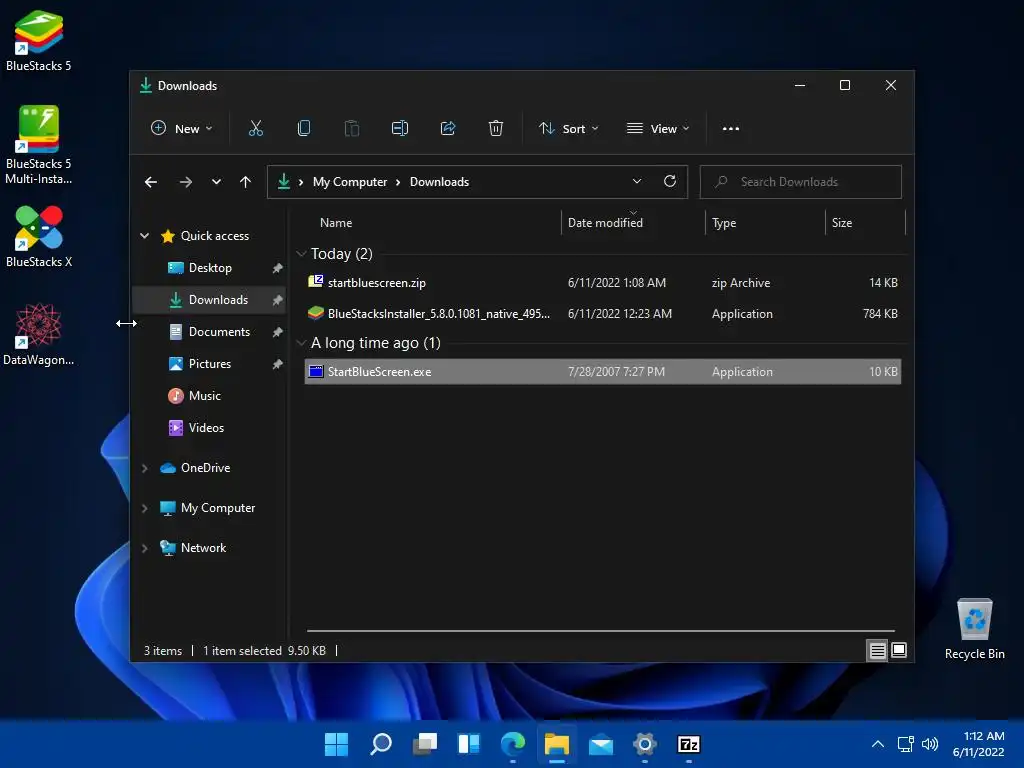Click the Rename icon in toolbar
The image size is (1024, 768).
400,129
